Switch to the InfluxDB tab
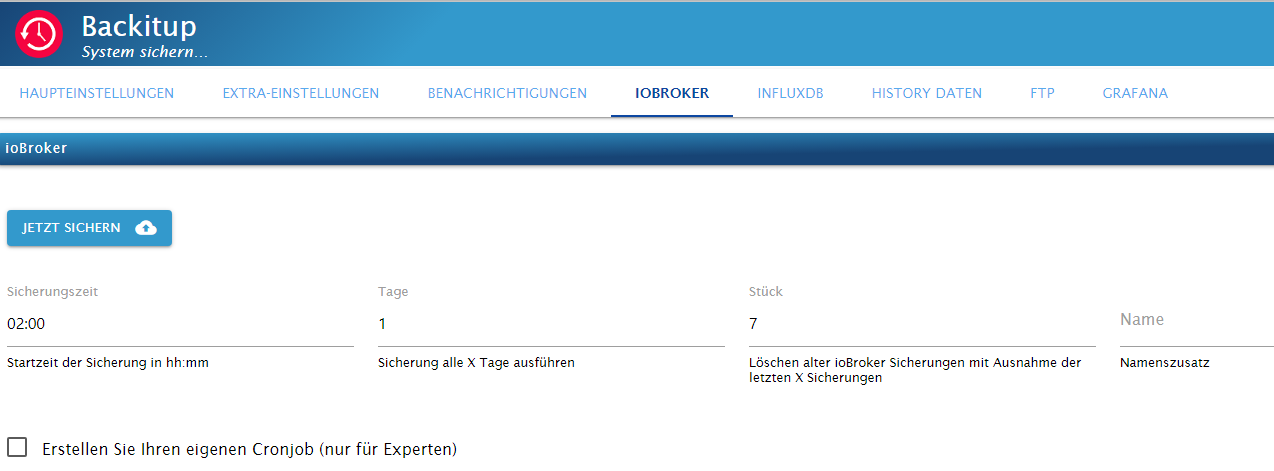This screenshot has width=1274, height=471. tap(790, 93)
